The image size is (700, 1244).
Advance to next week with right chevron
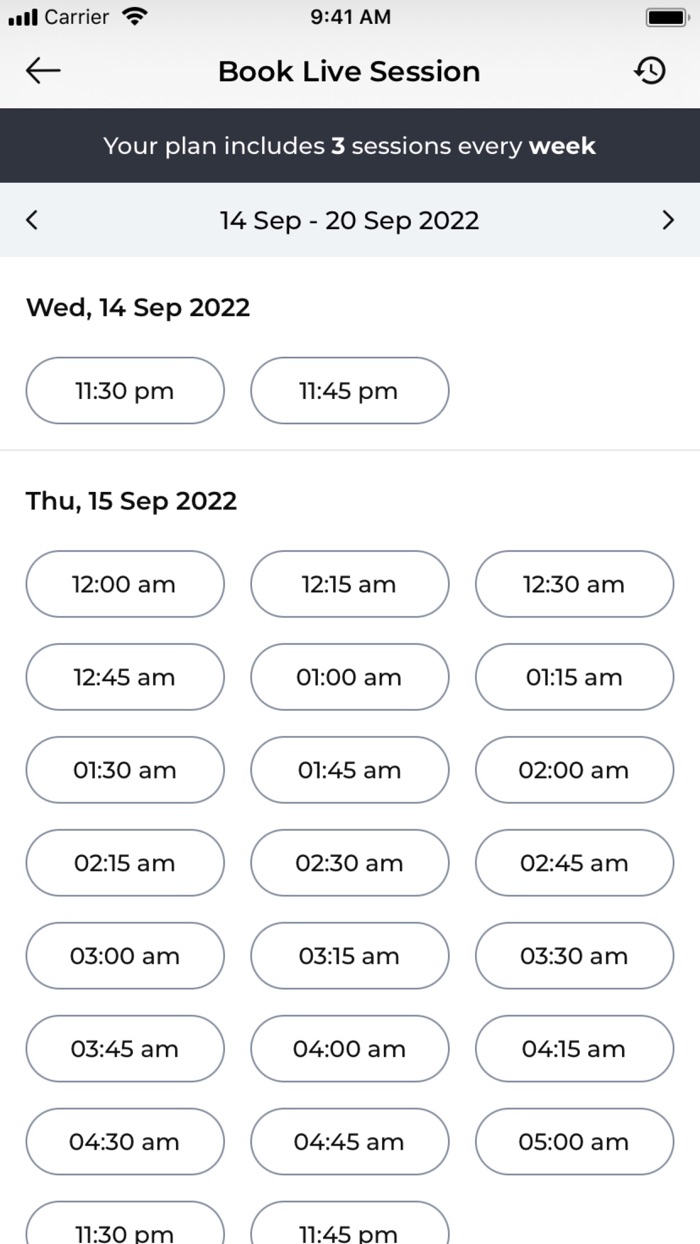click(x=668, y=220)
